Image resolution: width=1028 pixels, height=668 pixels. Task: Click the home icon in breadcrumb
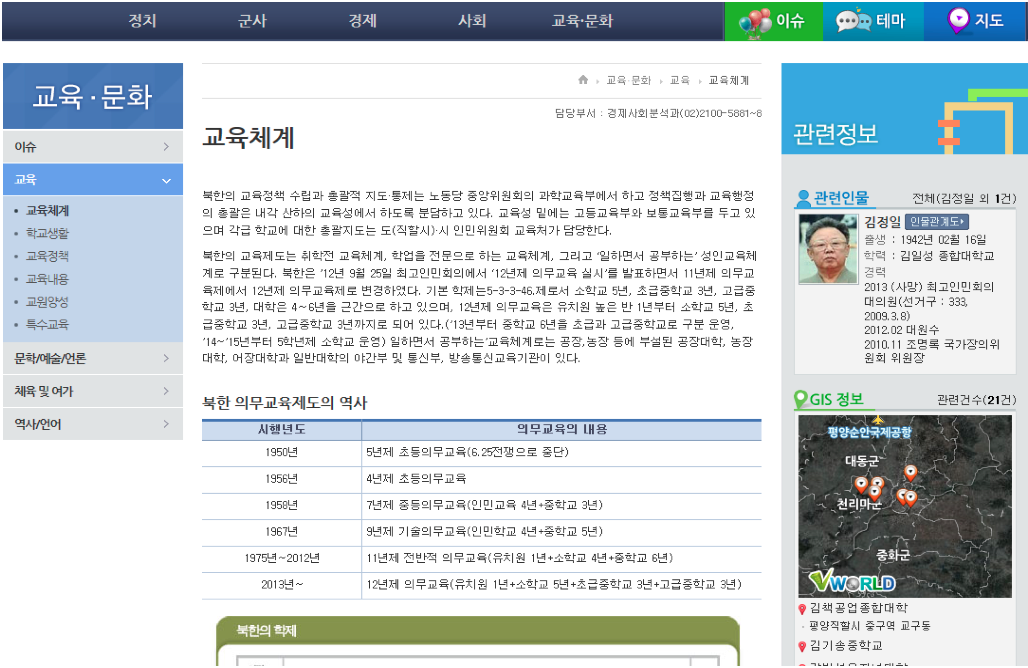(x=583, y=80)
